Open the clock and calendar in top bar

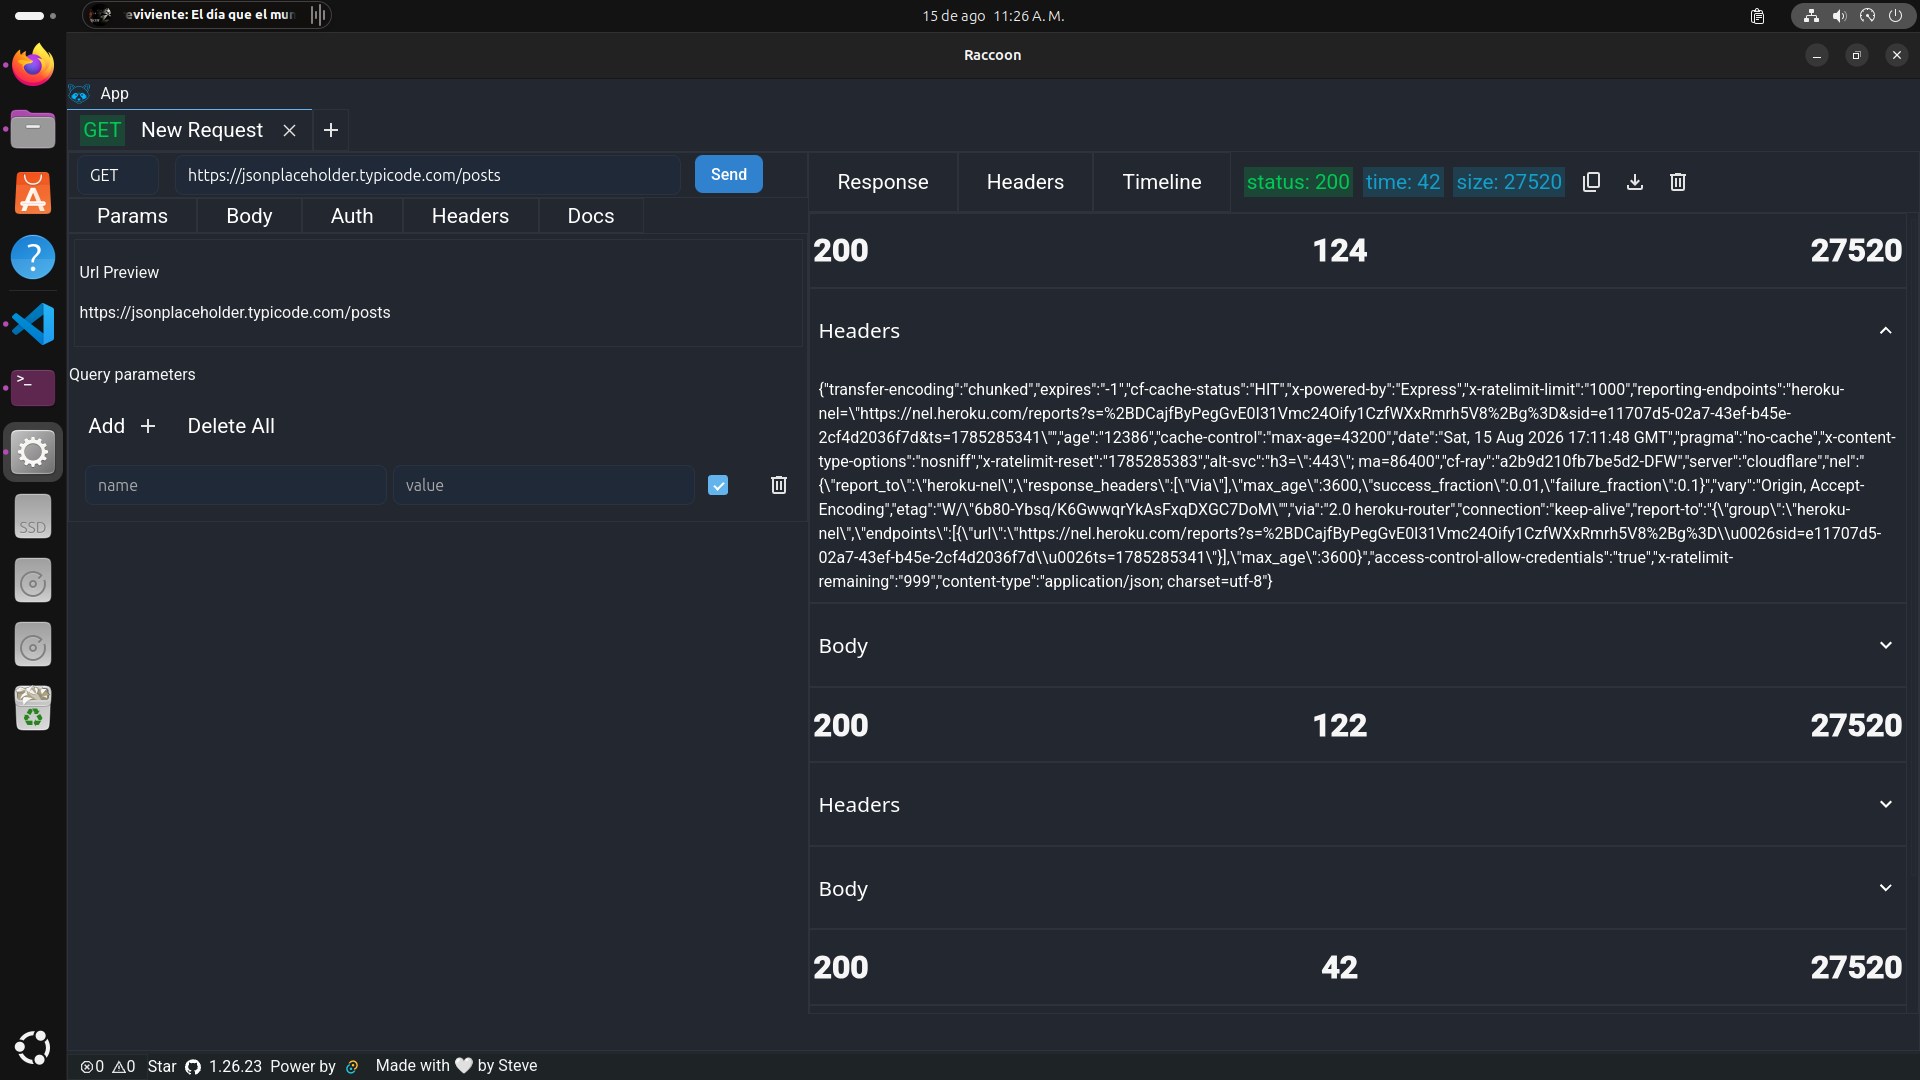pos(993,16)
